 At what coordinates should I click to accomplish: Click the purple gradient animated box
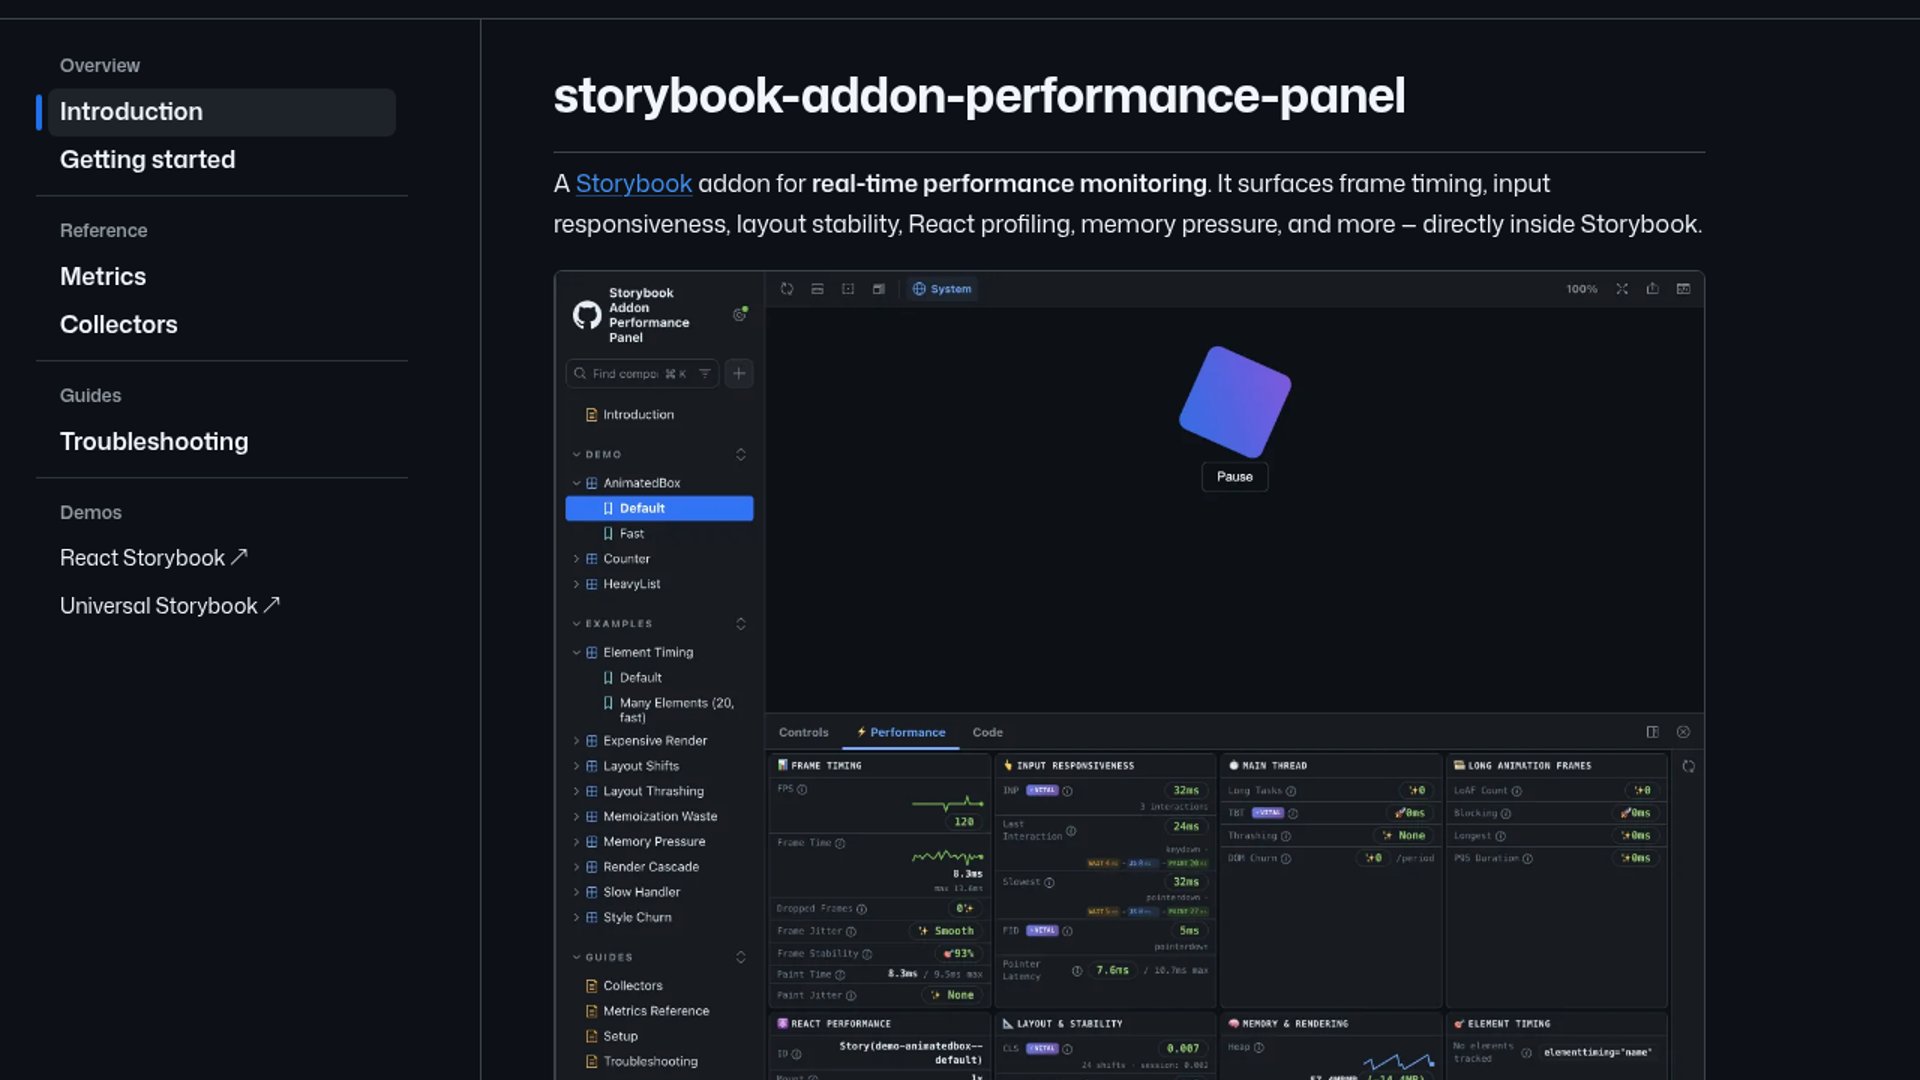click(x=1235, y=402)
